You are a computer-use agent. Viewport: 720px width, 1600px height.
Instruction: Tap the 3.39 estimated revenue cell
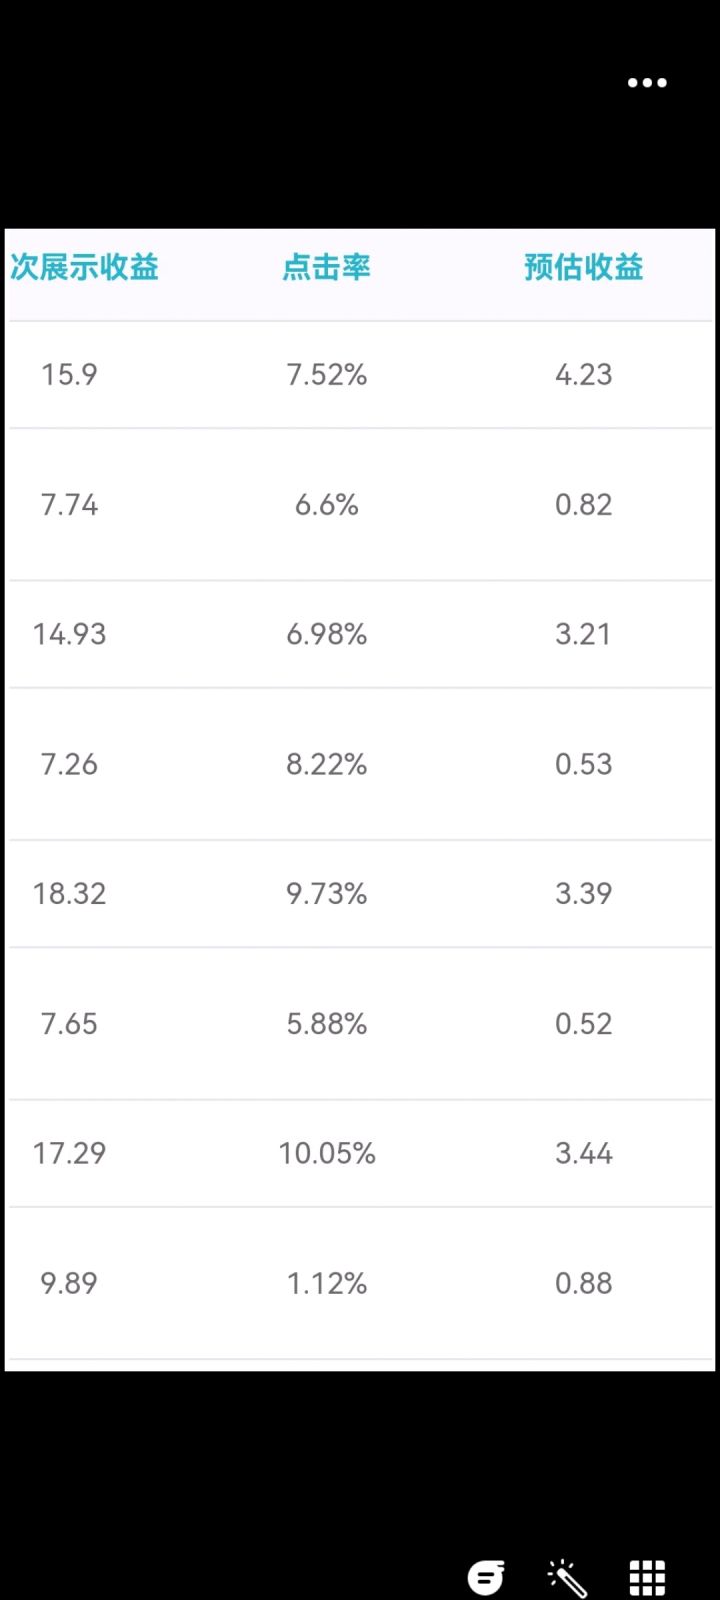coord(584,894)
